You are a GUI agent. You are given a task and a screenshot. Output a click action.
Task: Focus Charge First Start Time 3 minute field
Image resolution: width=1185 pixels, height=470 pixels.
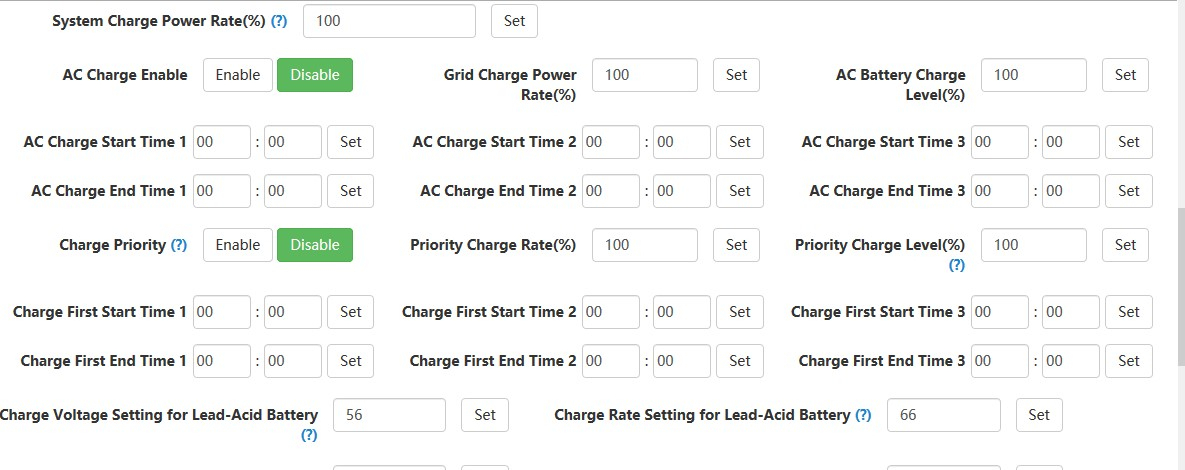[1071, 312]
